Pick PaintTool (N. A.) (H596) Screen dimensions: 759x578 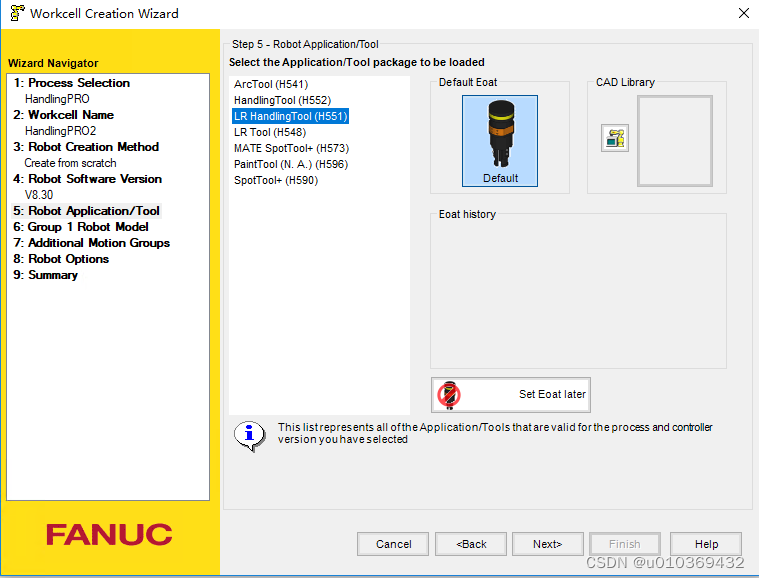(x=291, y=164)
